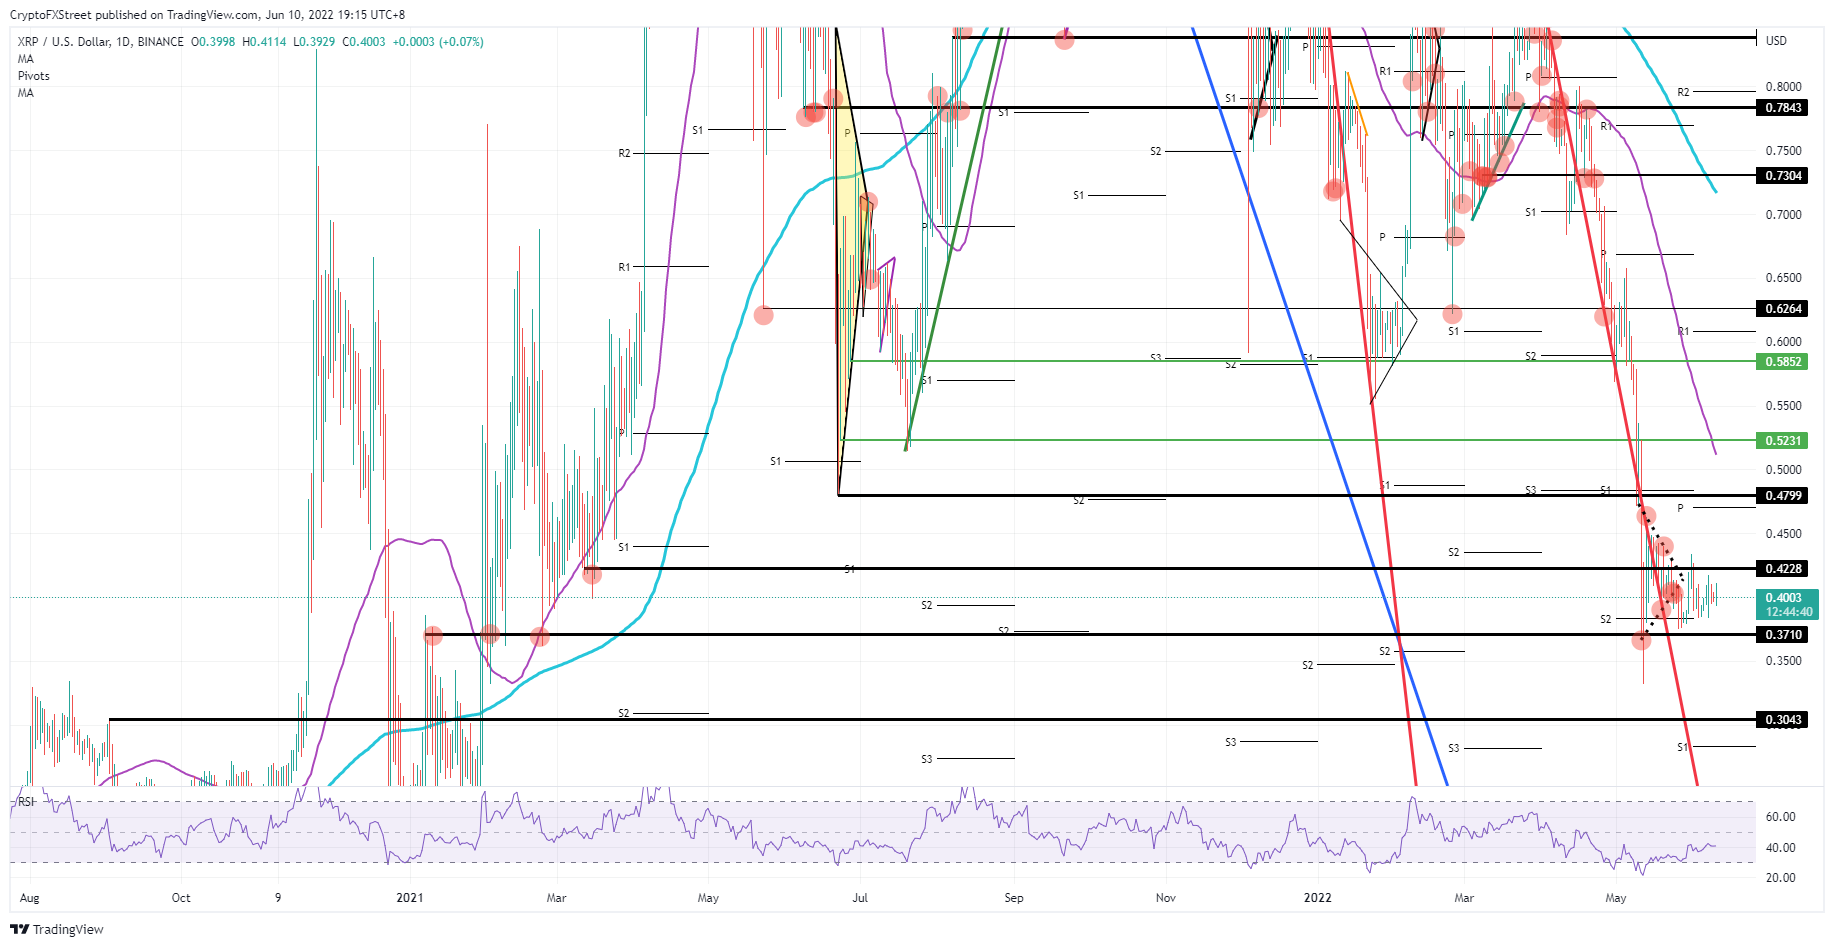Click the current price 0.4003 countdown label
The image size is (1834, 947).
click(1787, 605)
